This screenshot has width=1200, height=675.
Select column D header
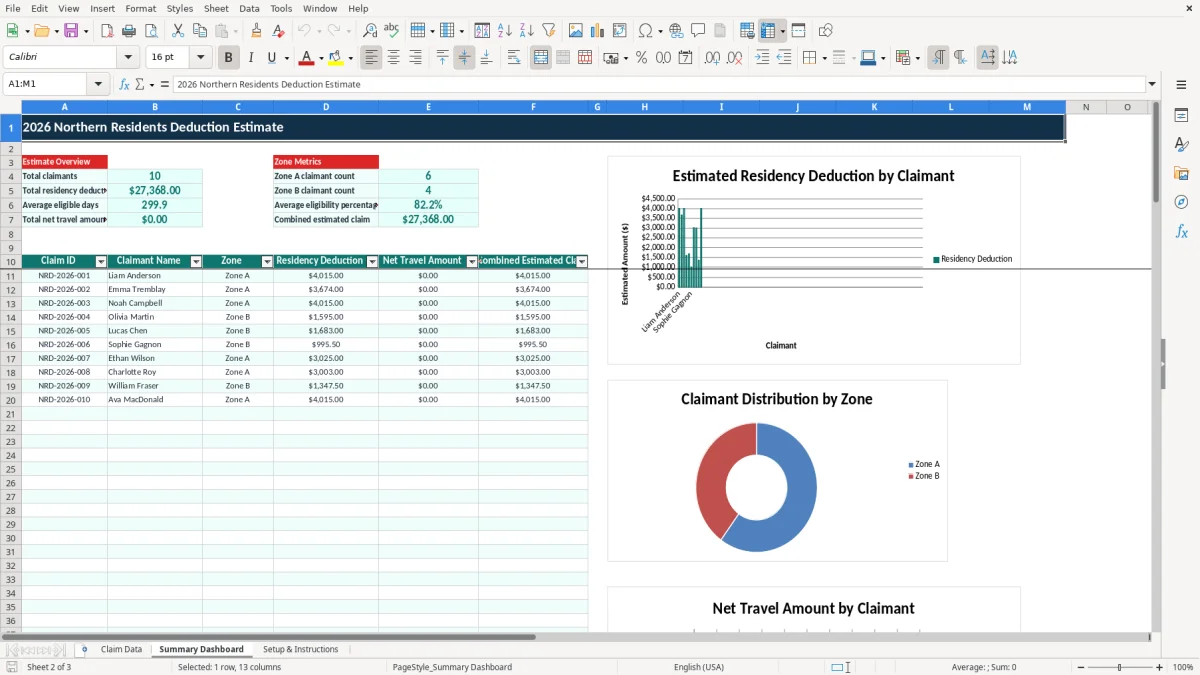pyautogui.click(x=325, y=107)
